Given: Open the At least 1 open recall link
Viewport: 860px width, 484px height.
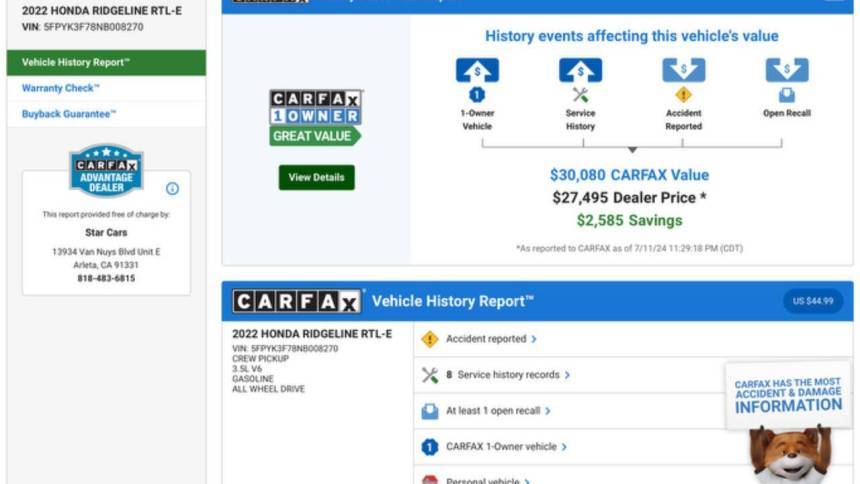Looking at the screenshot, I should pos(493,411).
